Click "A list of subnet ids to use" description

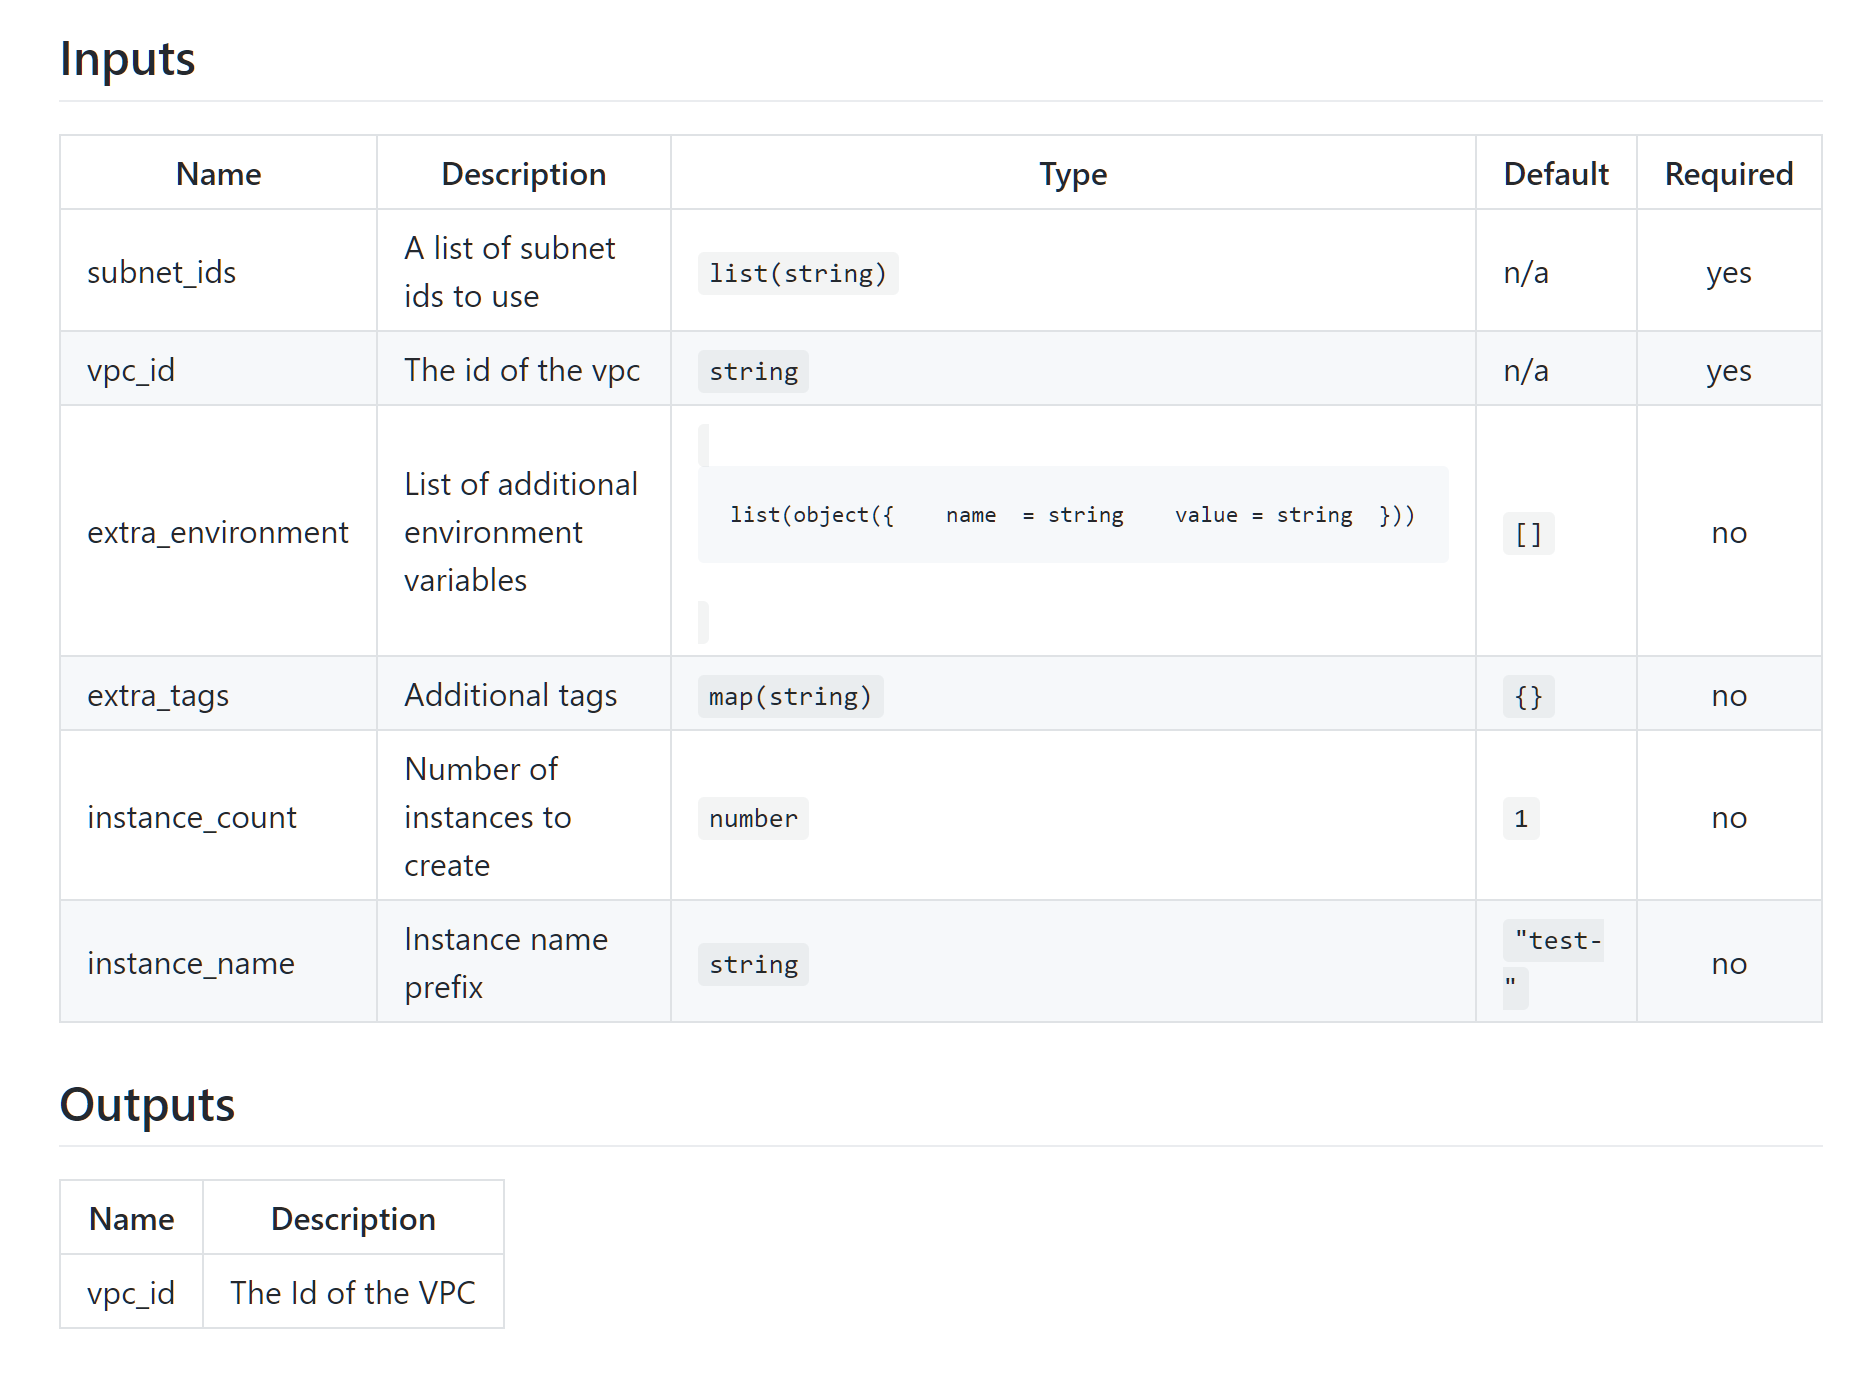[509, 272]
